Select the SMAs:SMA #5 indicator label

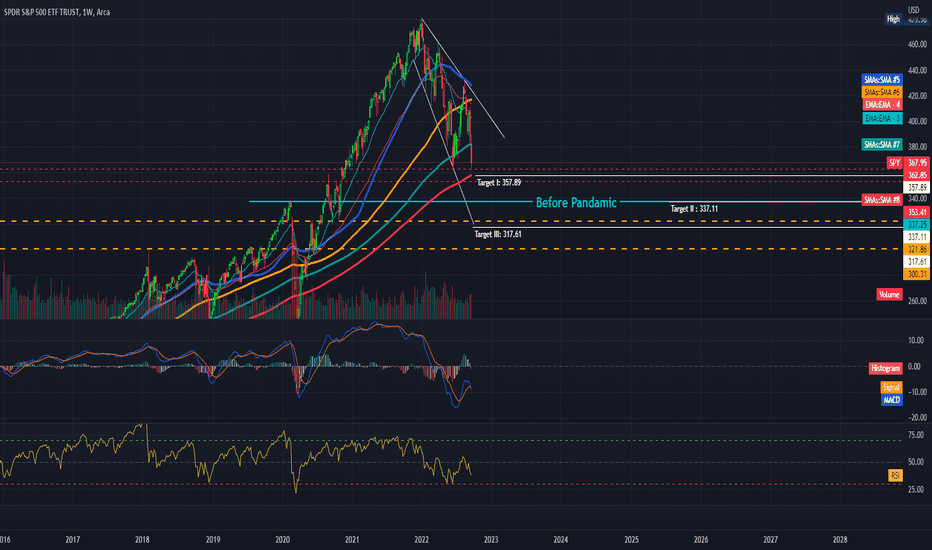882,80
